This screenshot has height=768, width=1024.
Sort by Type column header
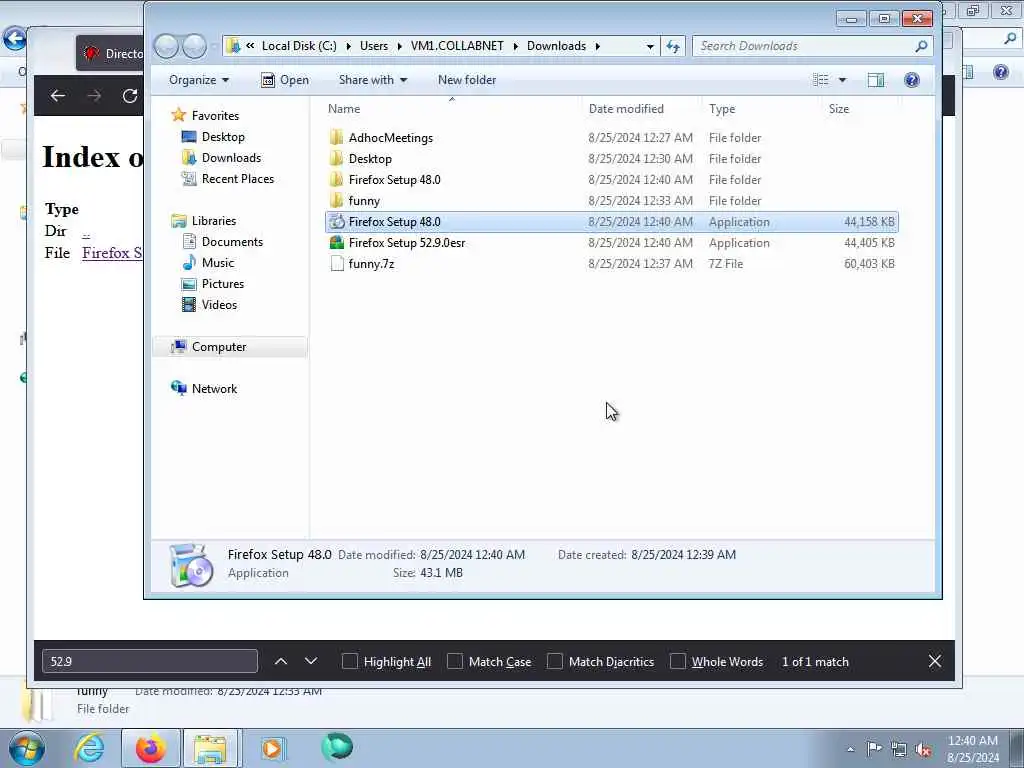[x=722, y=109]
